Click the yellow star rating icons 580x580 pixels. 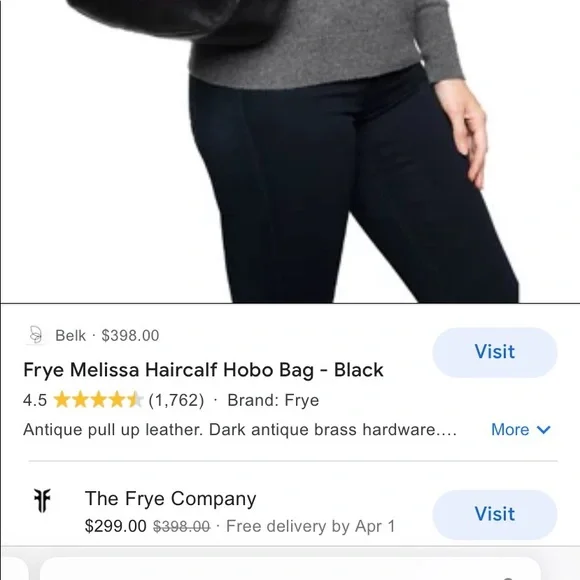(98, 400)
